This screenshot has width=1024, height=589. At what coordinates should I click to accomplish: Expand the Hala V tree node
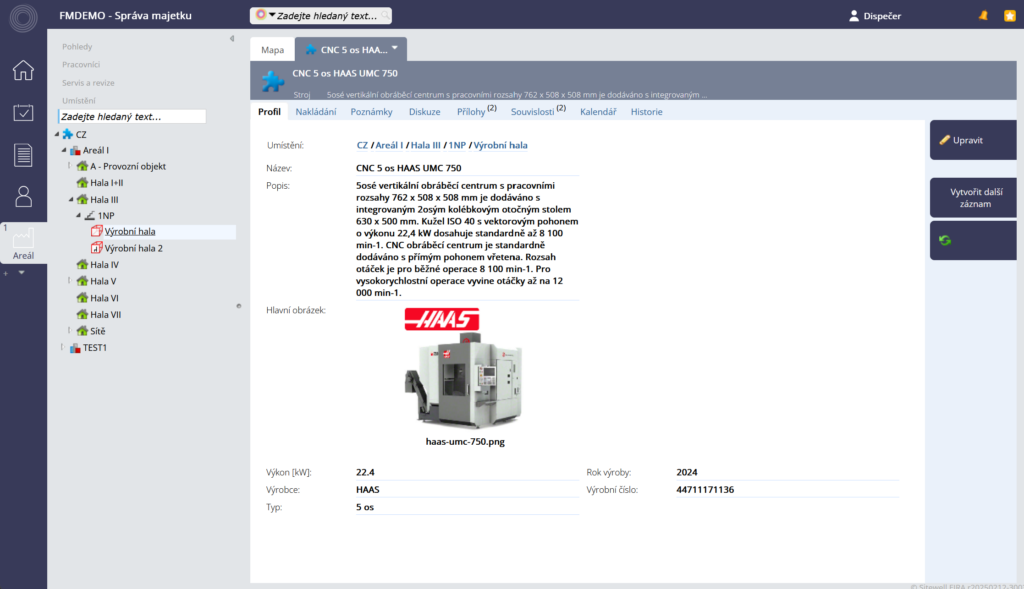pyautogui.click(x=70, y=281)
